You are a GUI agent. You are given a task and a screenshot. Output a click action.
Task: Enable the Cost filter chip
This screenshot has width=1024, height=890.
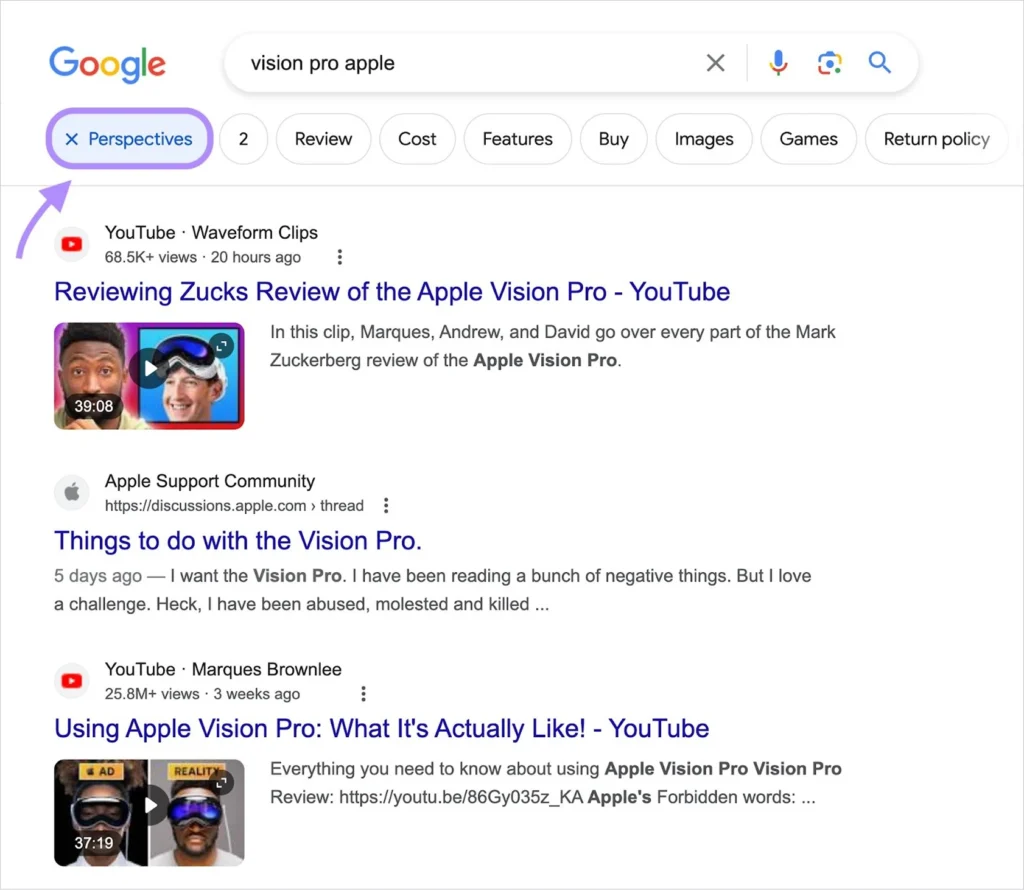pyautogui.click(x=417, y=139)
